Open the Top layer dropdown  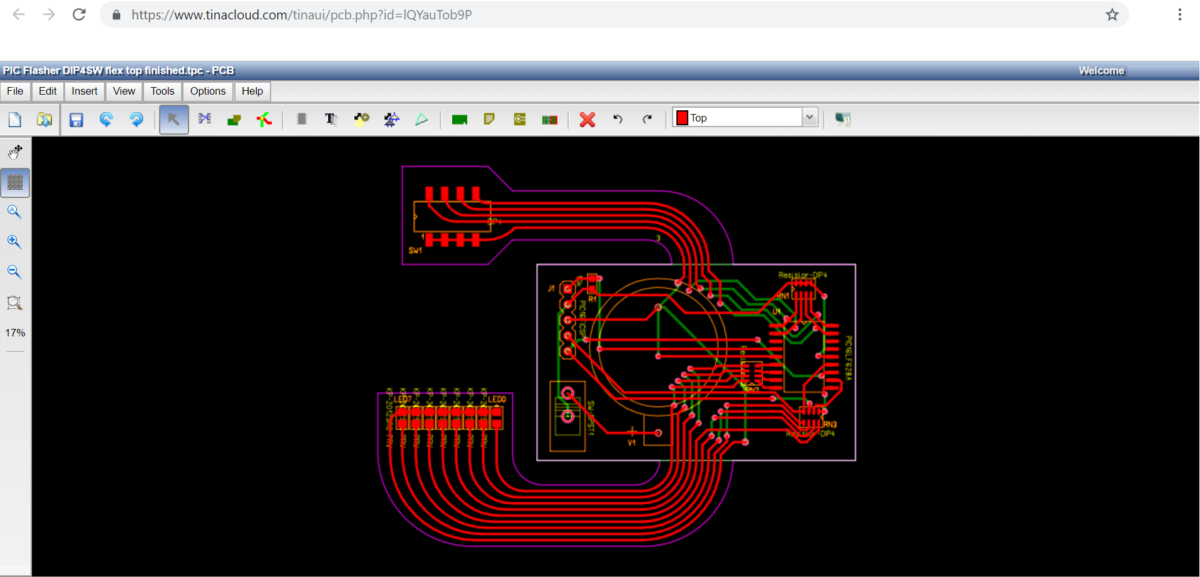(x=810, y=118)
